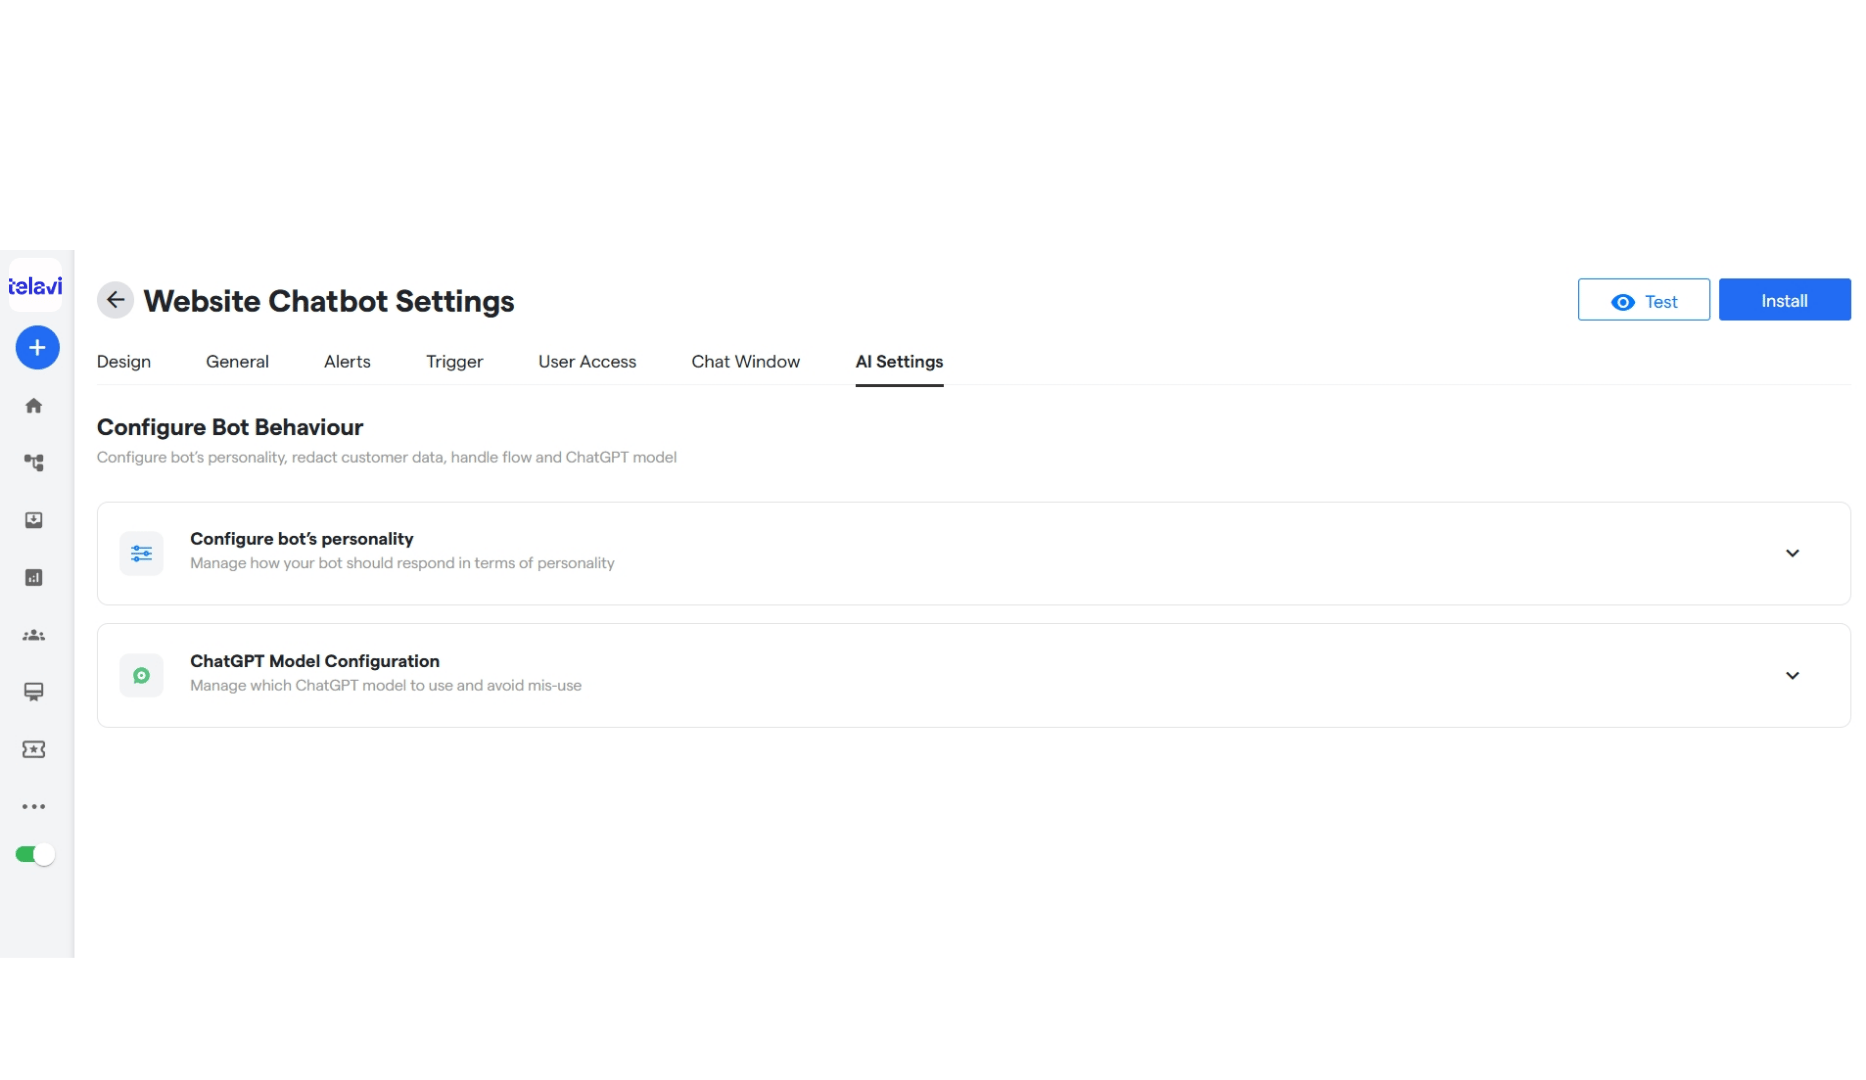
Task: Switch to the General tab
Action: pos(237,362)
